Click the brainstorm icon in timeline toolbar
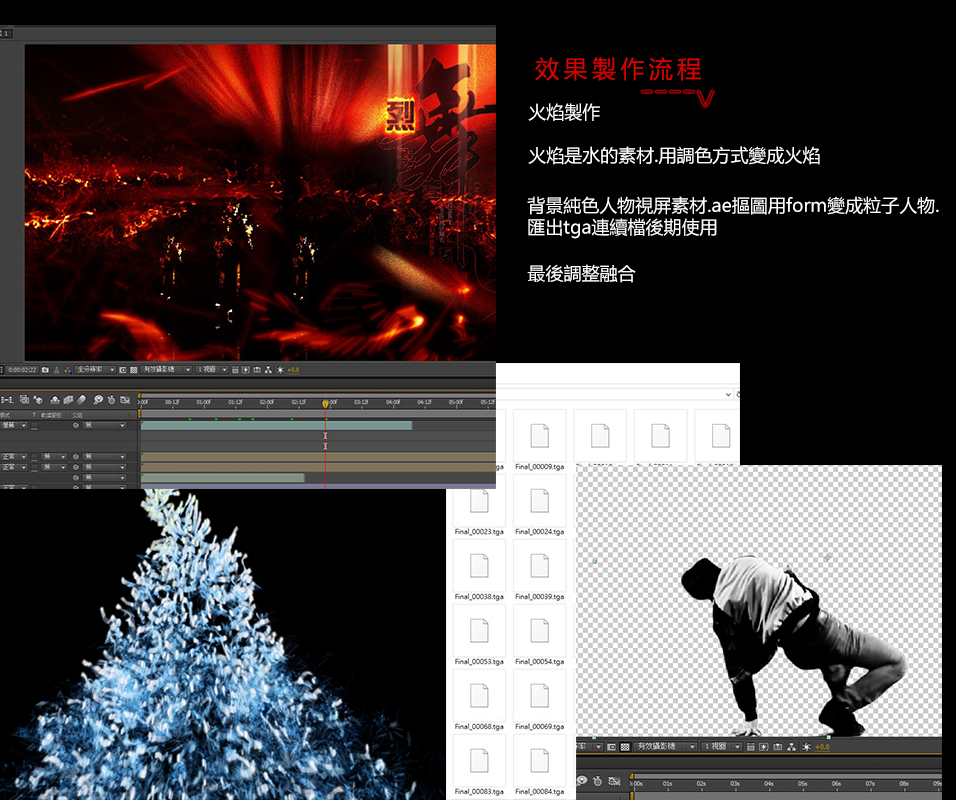The image size is (956, 800). [98, 399]
